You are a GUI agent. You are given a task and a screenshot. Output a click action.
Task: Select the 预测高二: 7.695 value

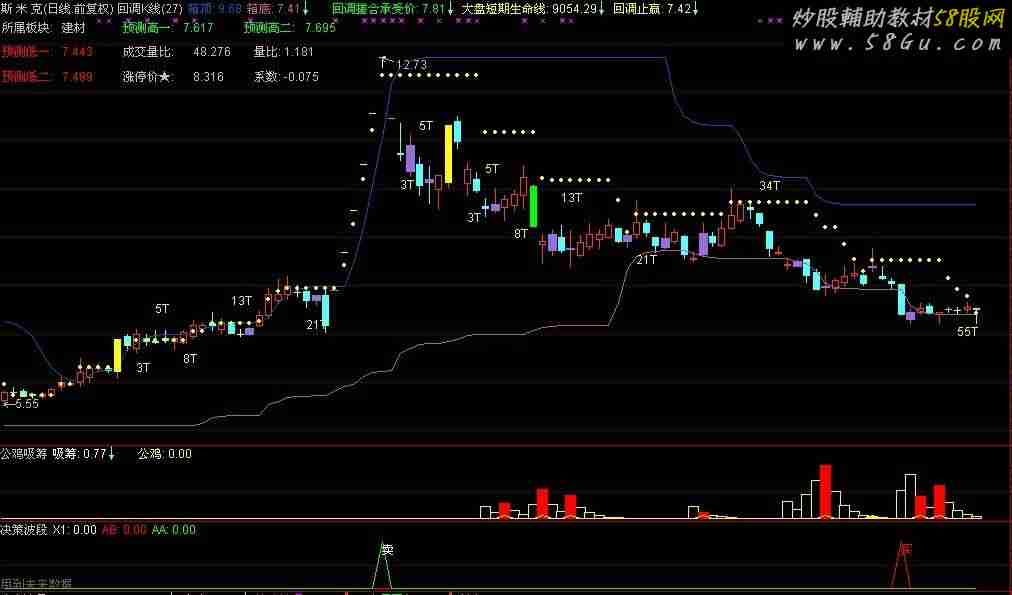tap(290, 28)
